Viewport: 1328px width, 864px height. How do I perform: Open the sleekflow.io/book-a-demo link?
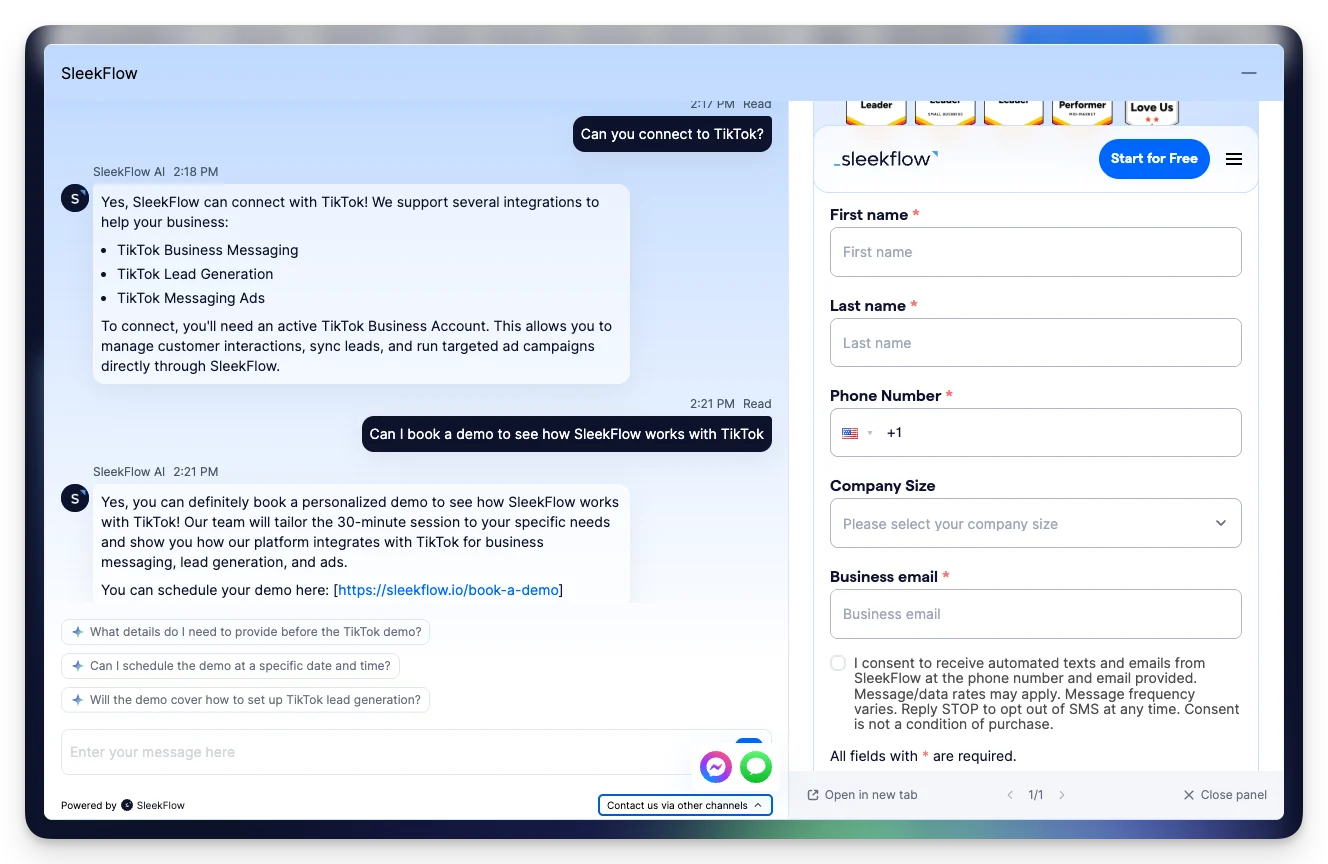pos(448,590)
